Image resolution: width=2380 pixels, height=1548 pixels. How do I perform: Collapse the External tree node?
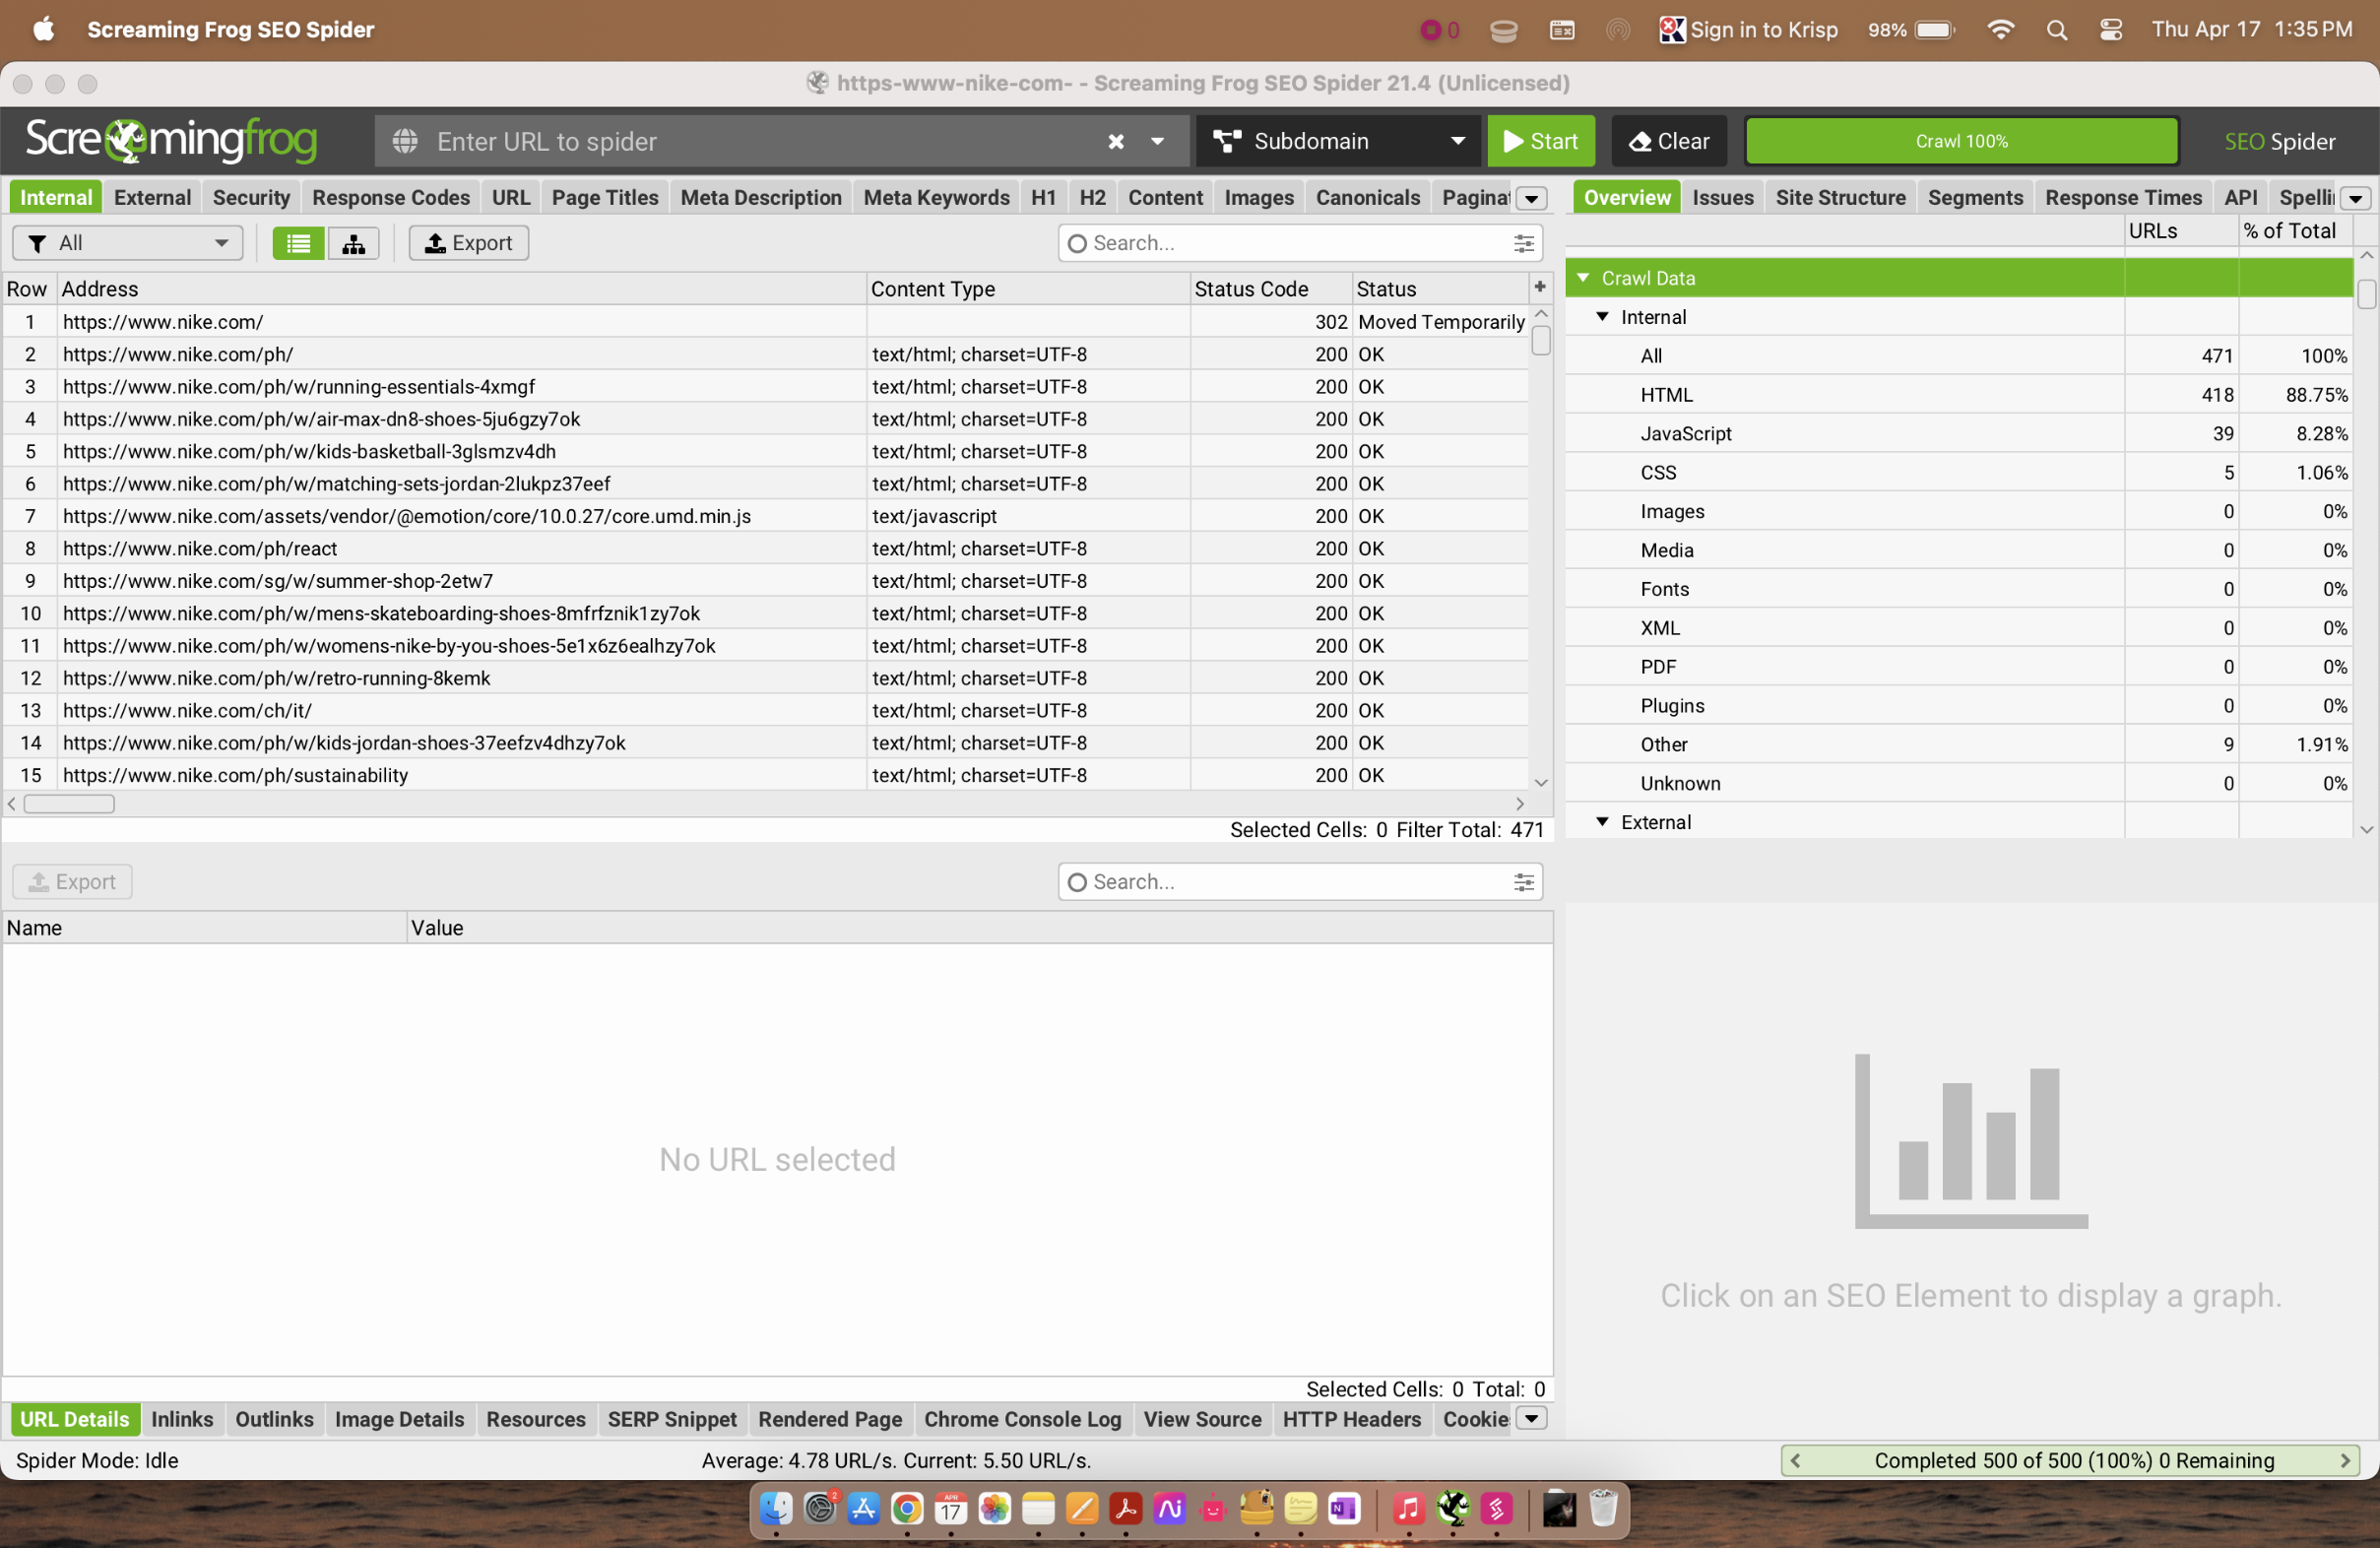[x=1602, y=822]
